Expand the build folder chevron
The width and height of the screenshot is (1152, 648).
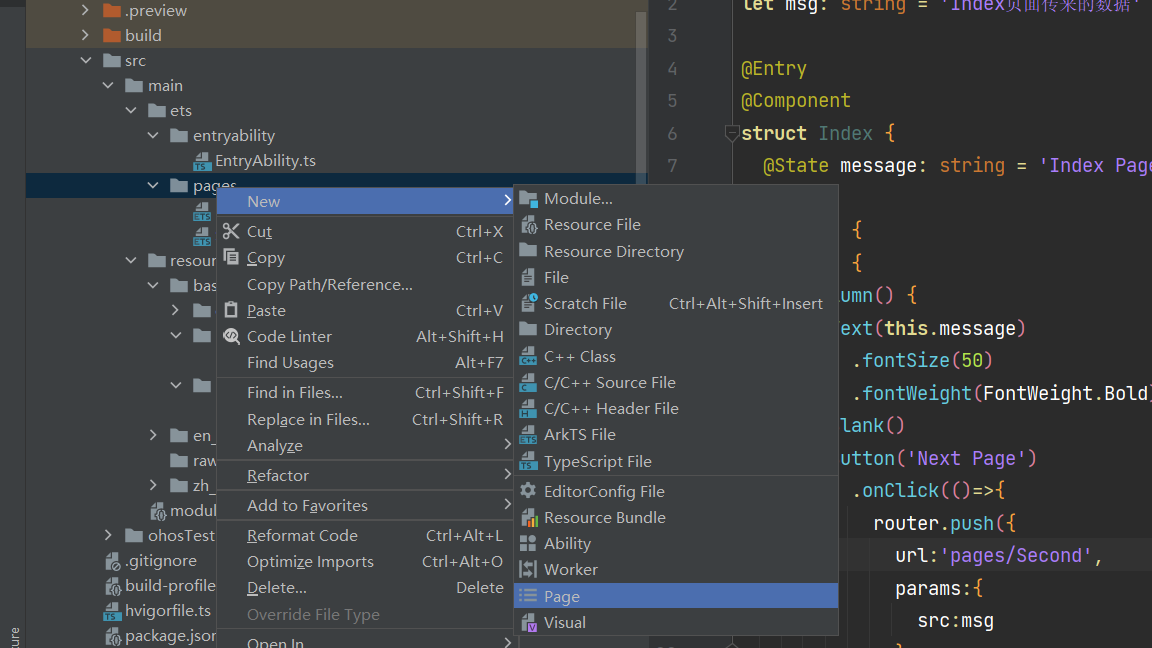point(85,35)
